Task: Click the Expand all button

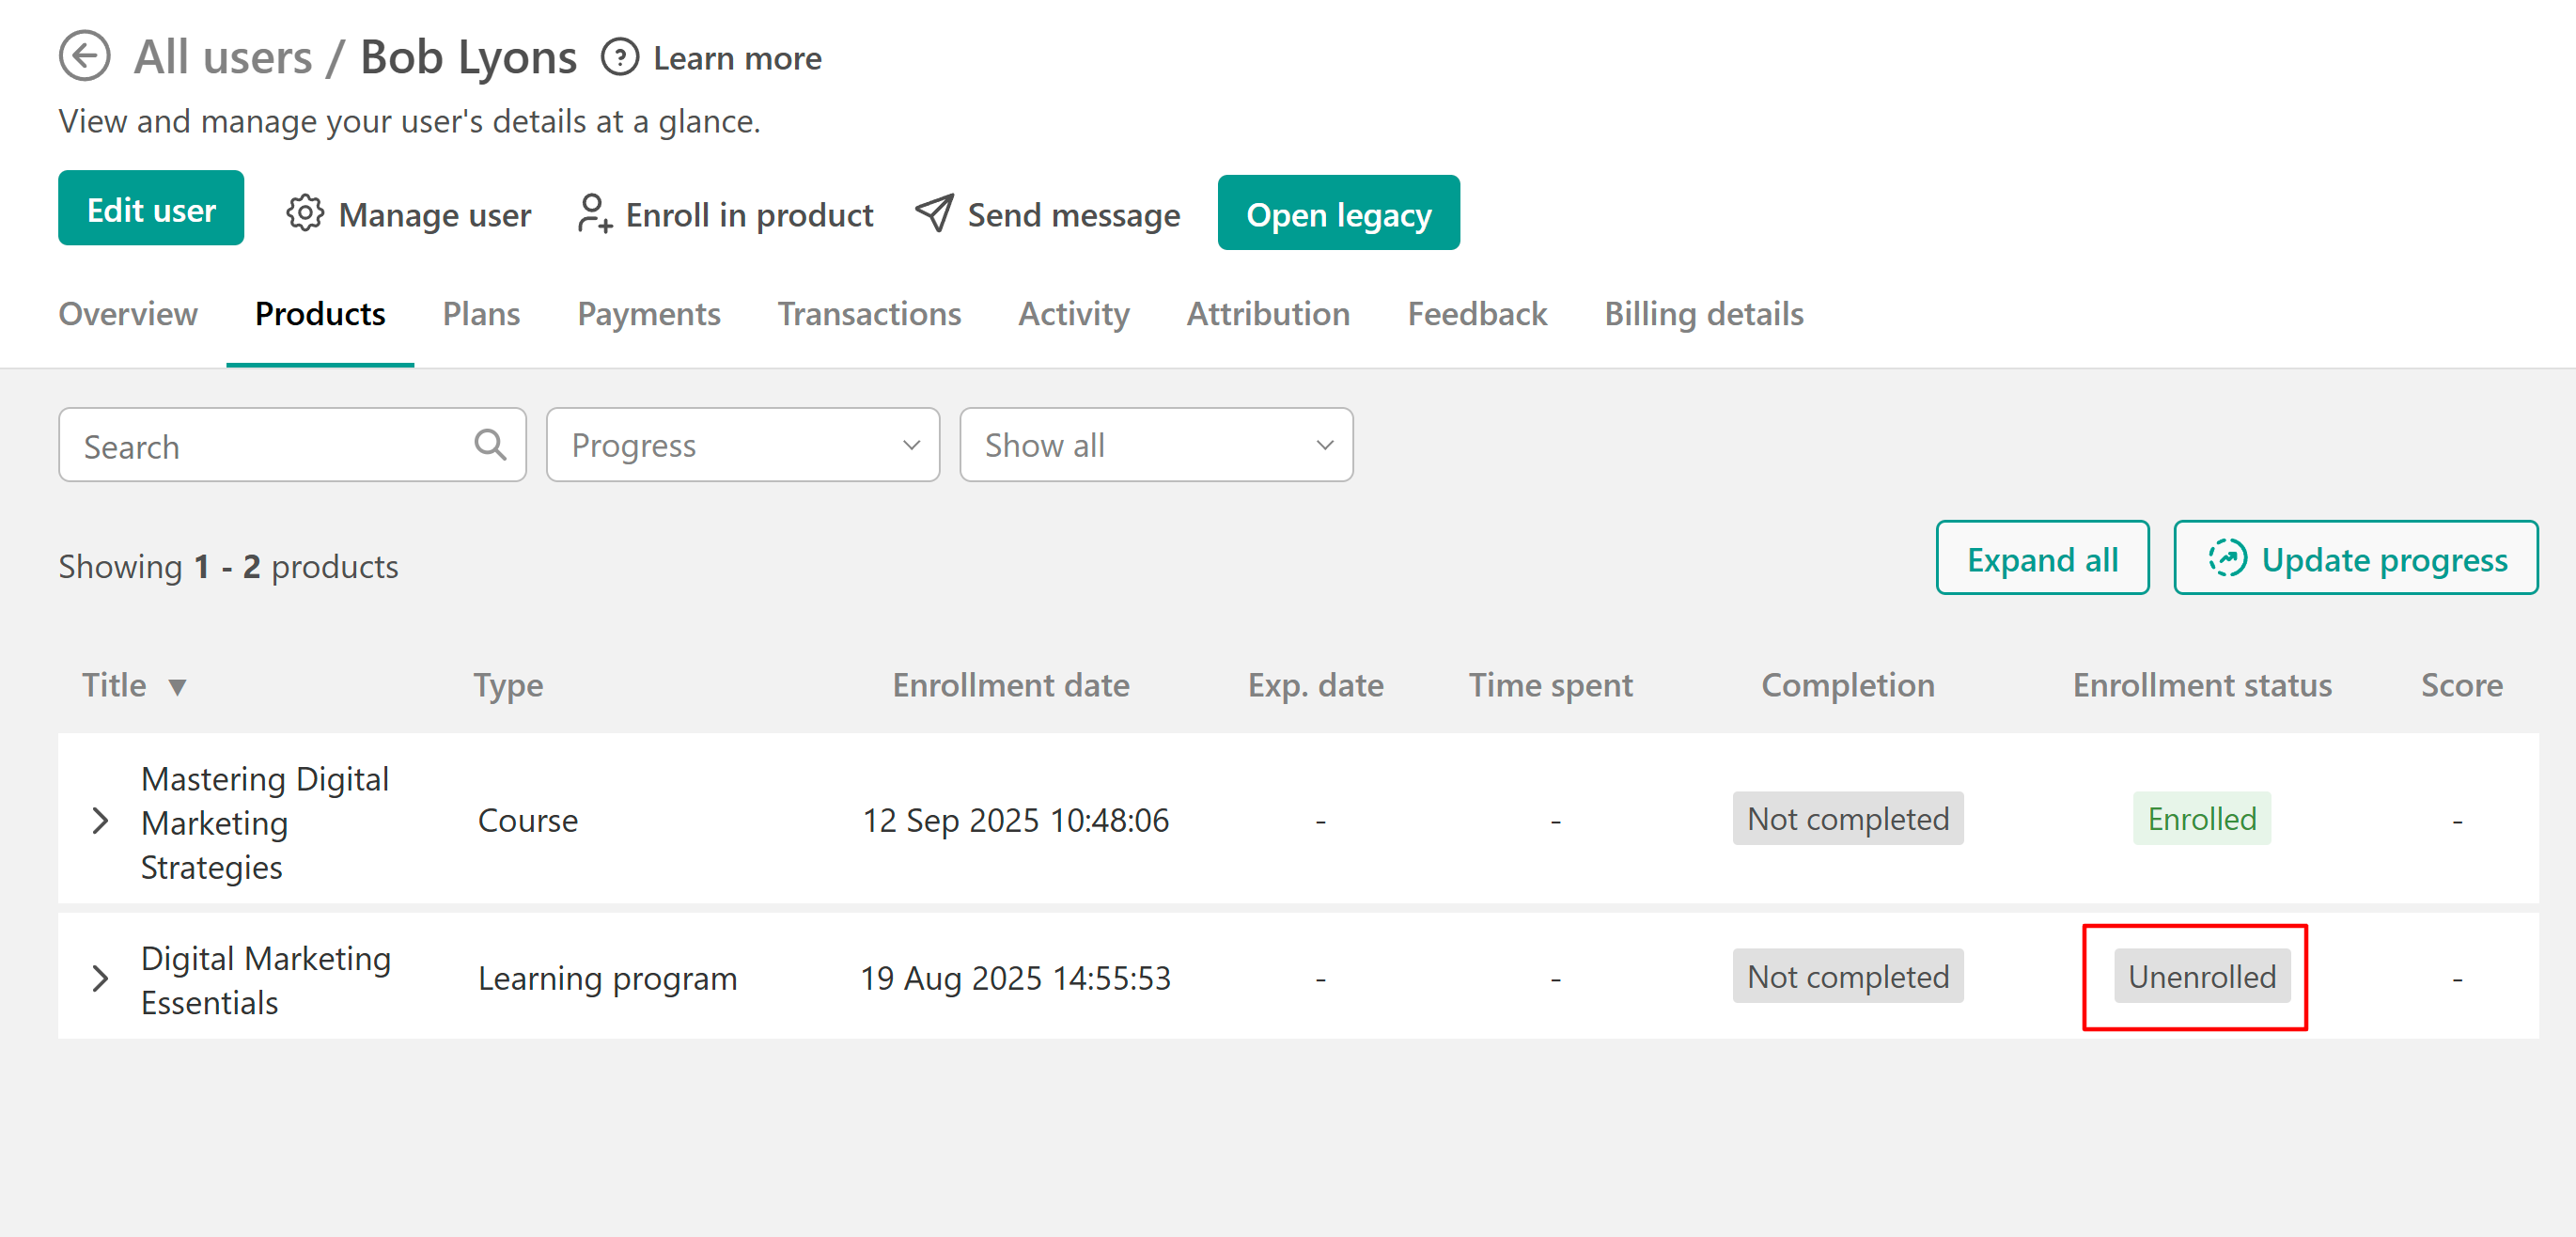Action: coord(2041,558)
